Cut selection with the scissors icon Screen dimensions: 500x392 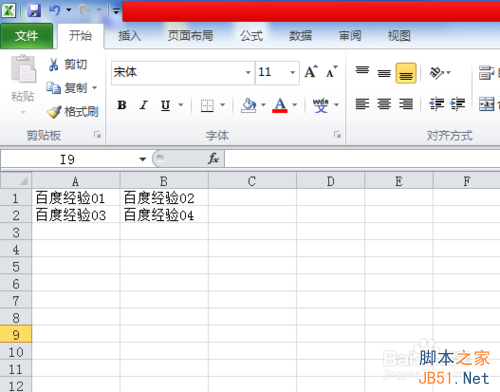tap(53, 64)
